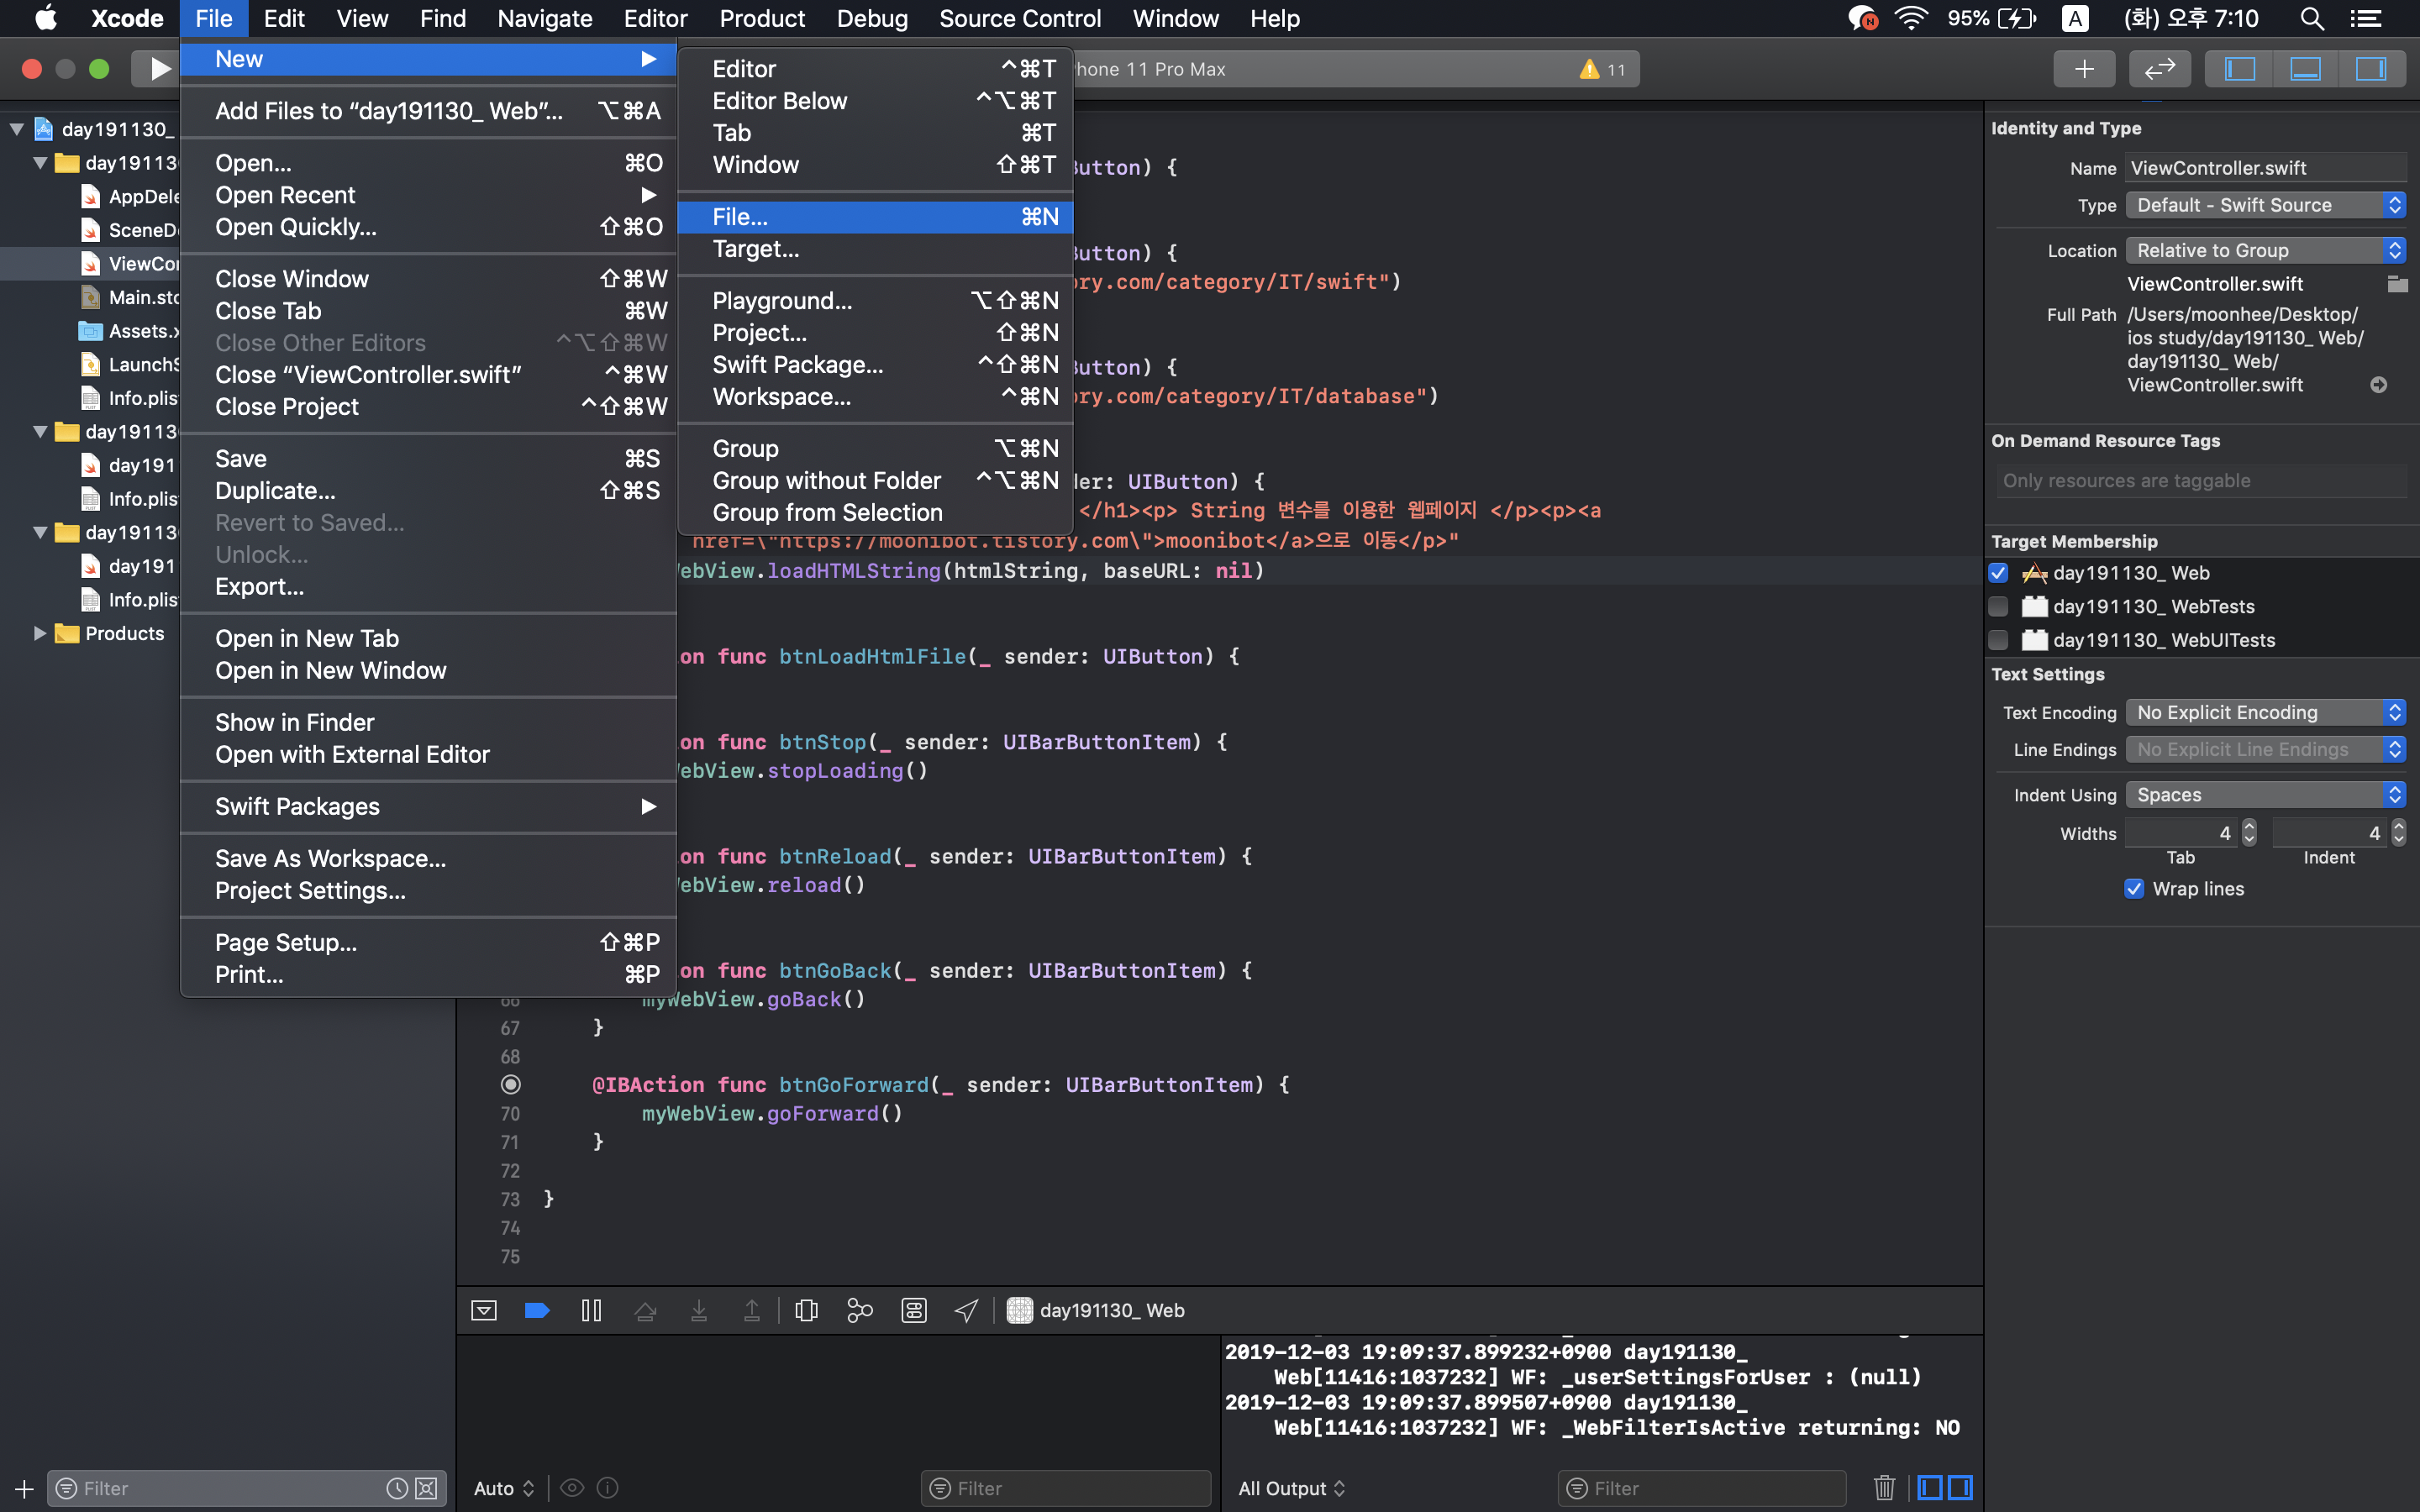Enable day191130_ WebTests target membership
This screenshot has width=2420, height=1512.
[1998, 607]
